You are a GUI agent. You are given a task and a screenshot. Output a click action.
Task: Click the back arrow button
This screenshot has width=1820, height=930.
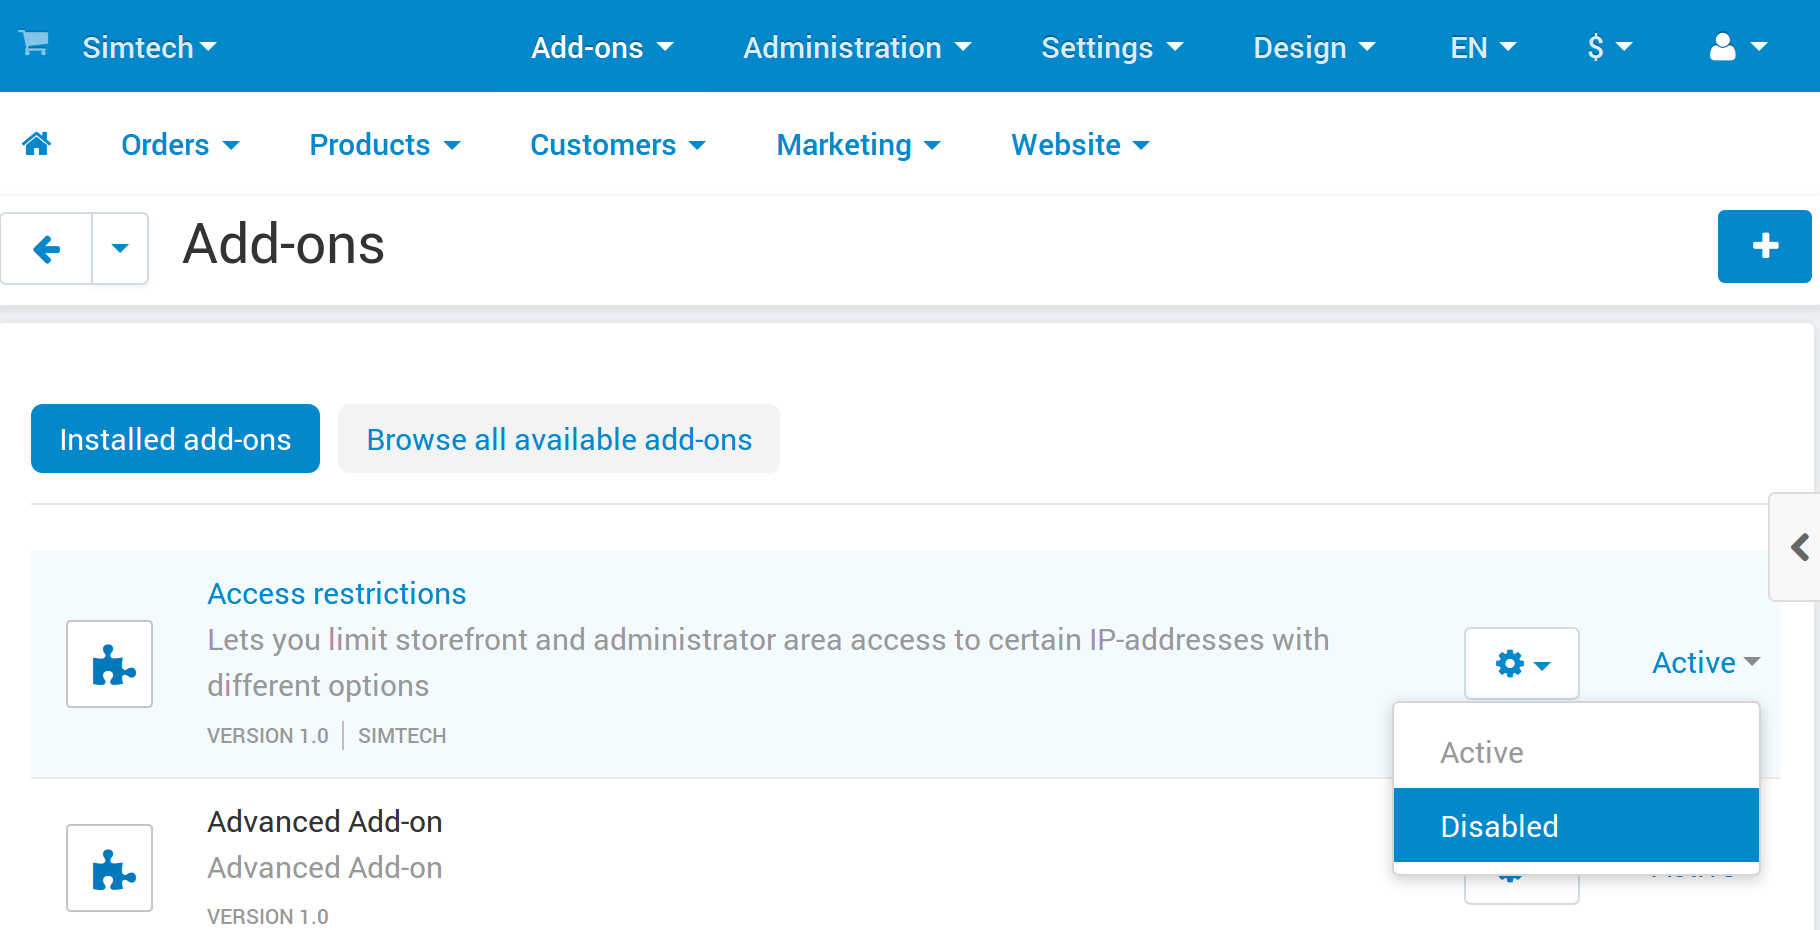(47, 248)
